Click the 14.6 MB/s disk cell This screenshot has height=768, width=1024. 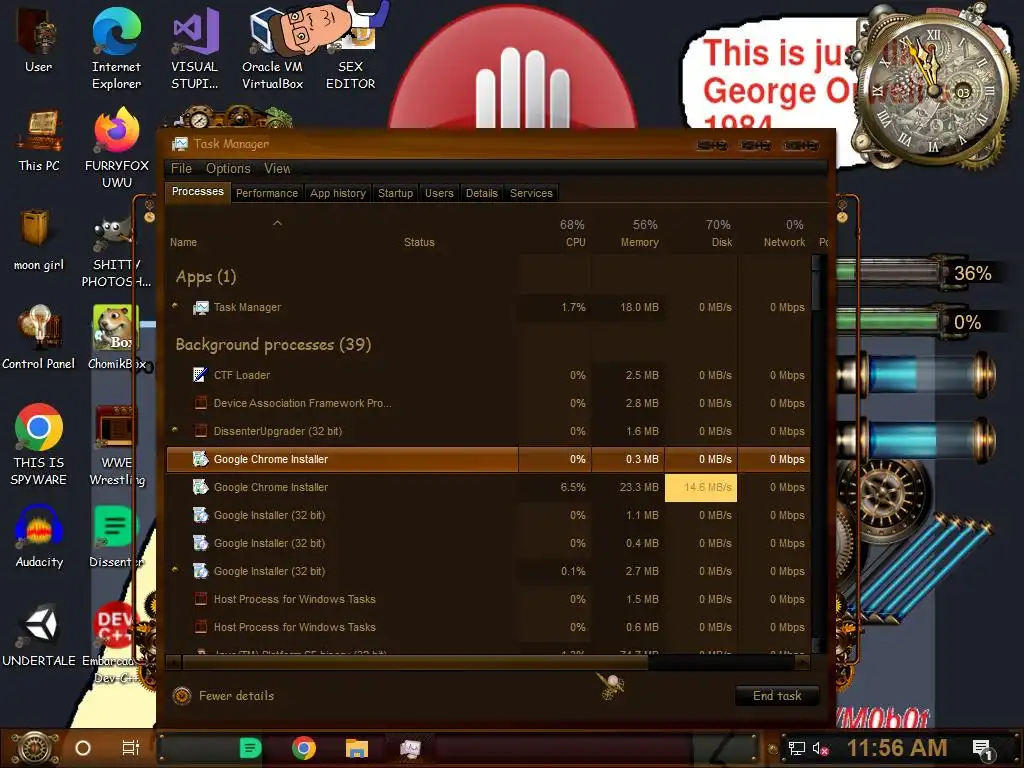click(x=701, y=488)
